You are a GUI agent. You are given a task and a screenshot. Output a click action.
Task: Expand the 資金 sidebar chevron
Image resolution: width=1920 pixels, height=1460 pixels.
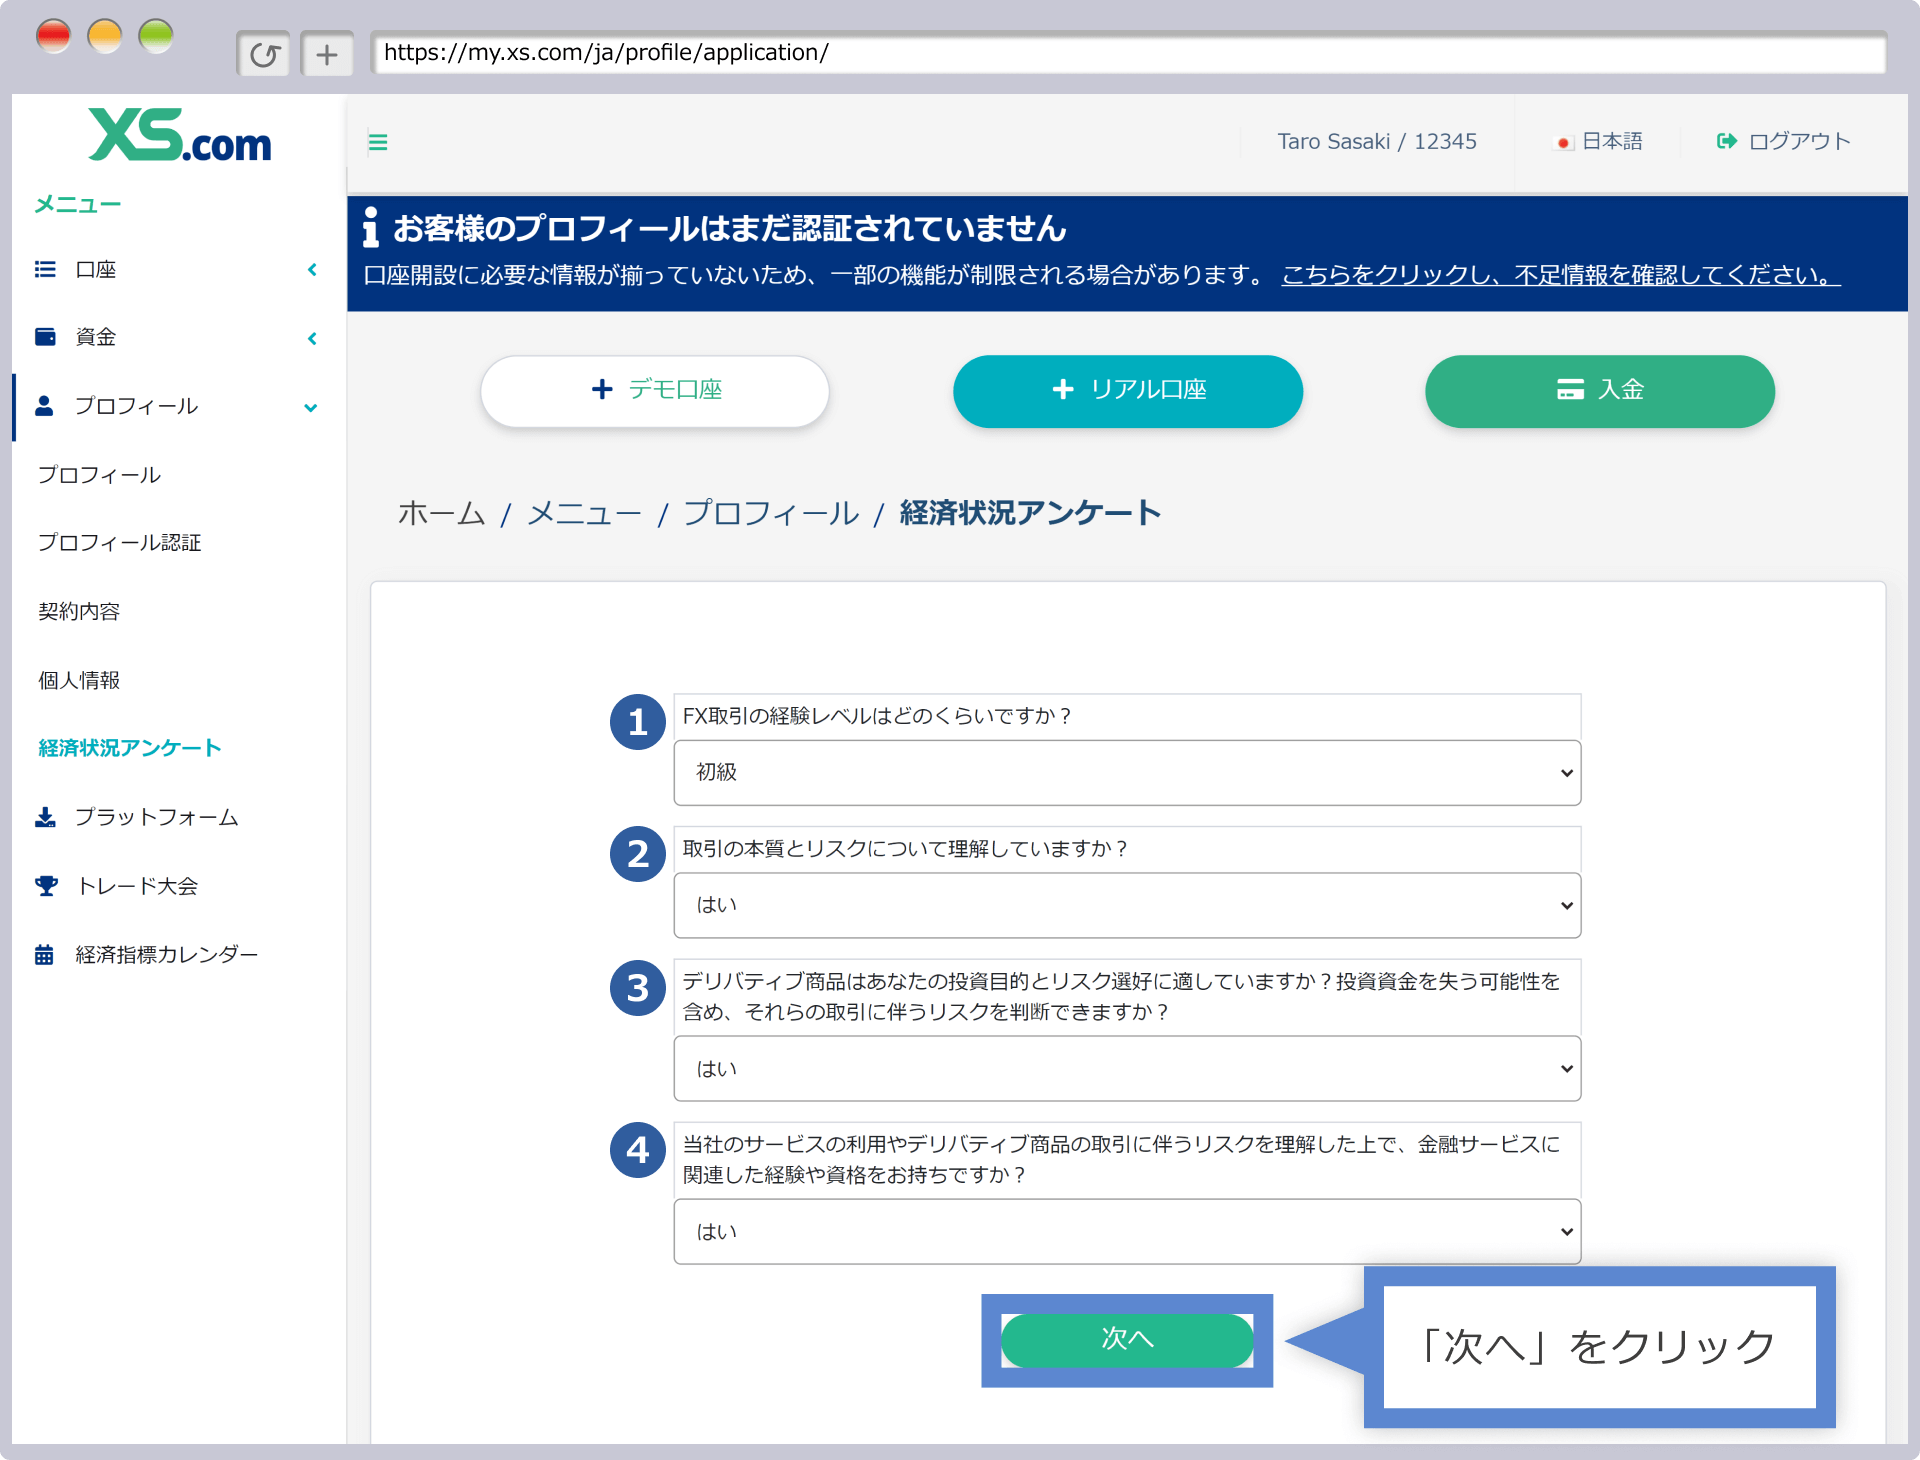pos(312,338)
